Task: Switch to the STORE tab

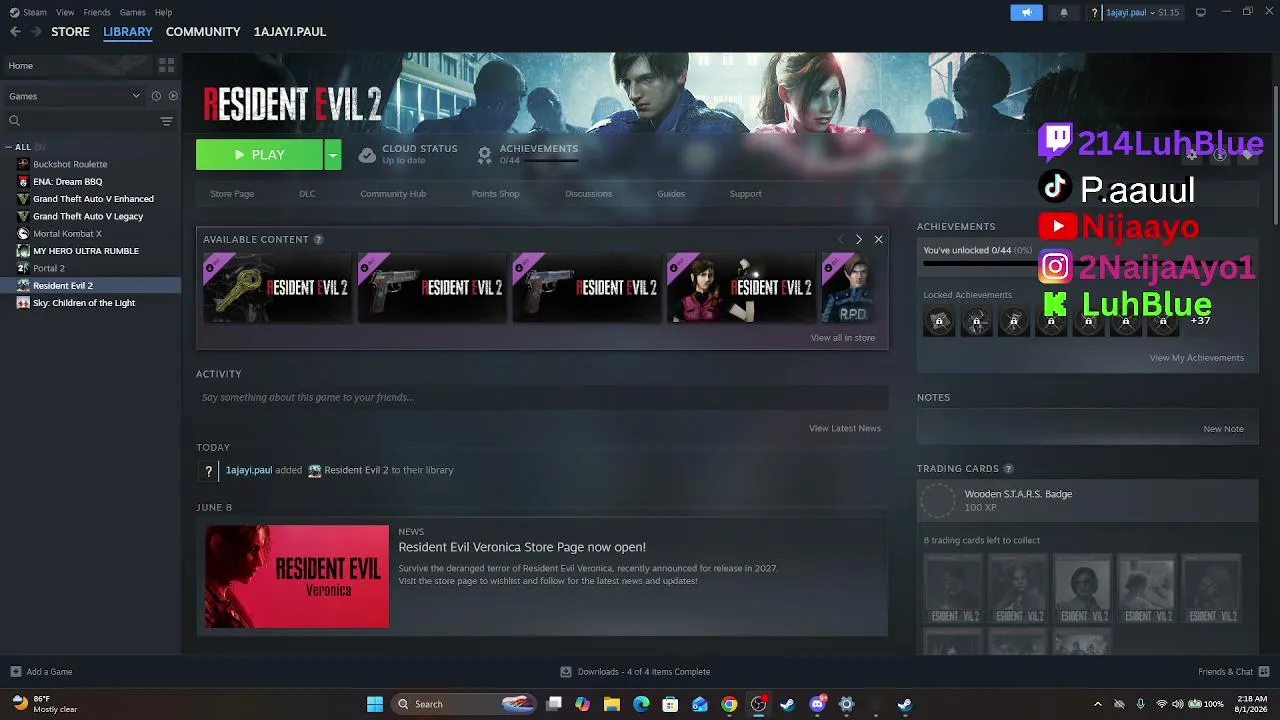Action: [70, 32]
